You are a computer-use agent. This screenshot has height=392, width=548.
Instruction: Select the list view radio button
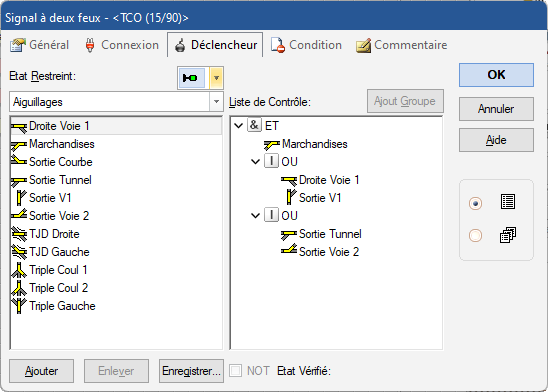pyautogui.click(x=475, y=203)
